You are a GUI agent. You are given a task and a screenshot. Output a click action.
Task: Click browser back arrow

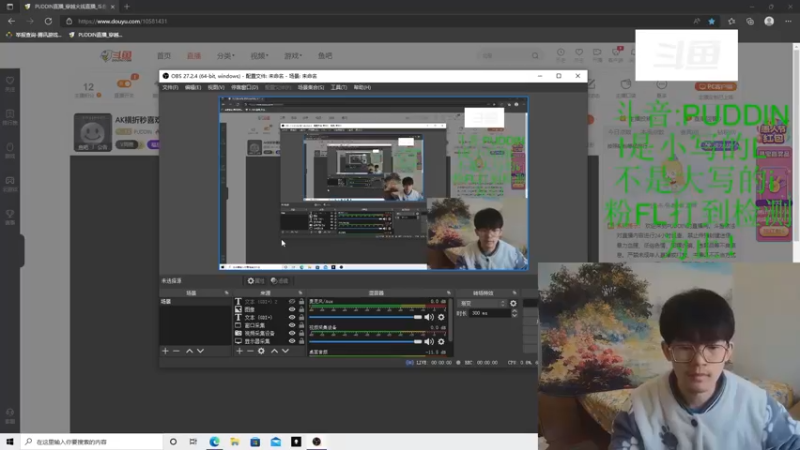(11, 21)
